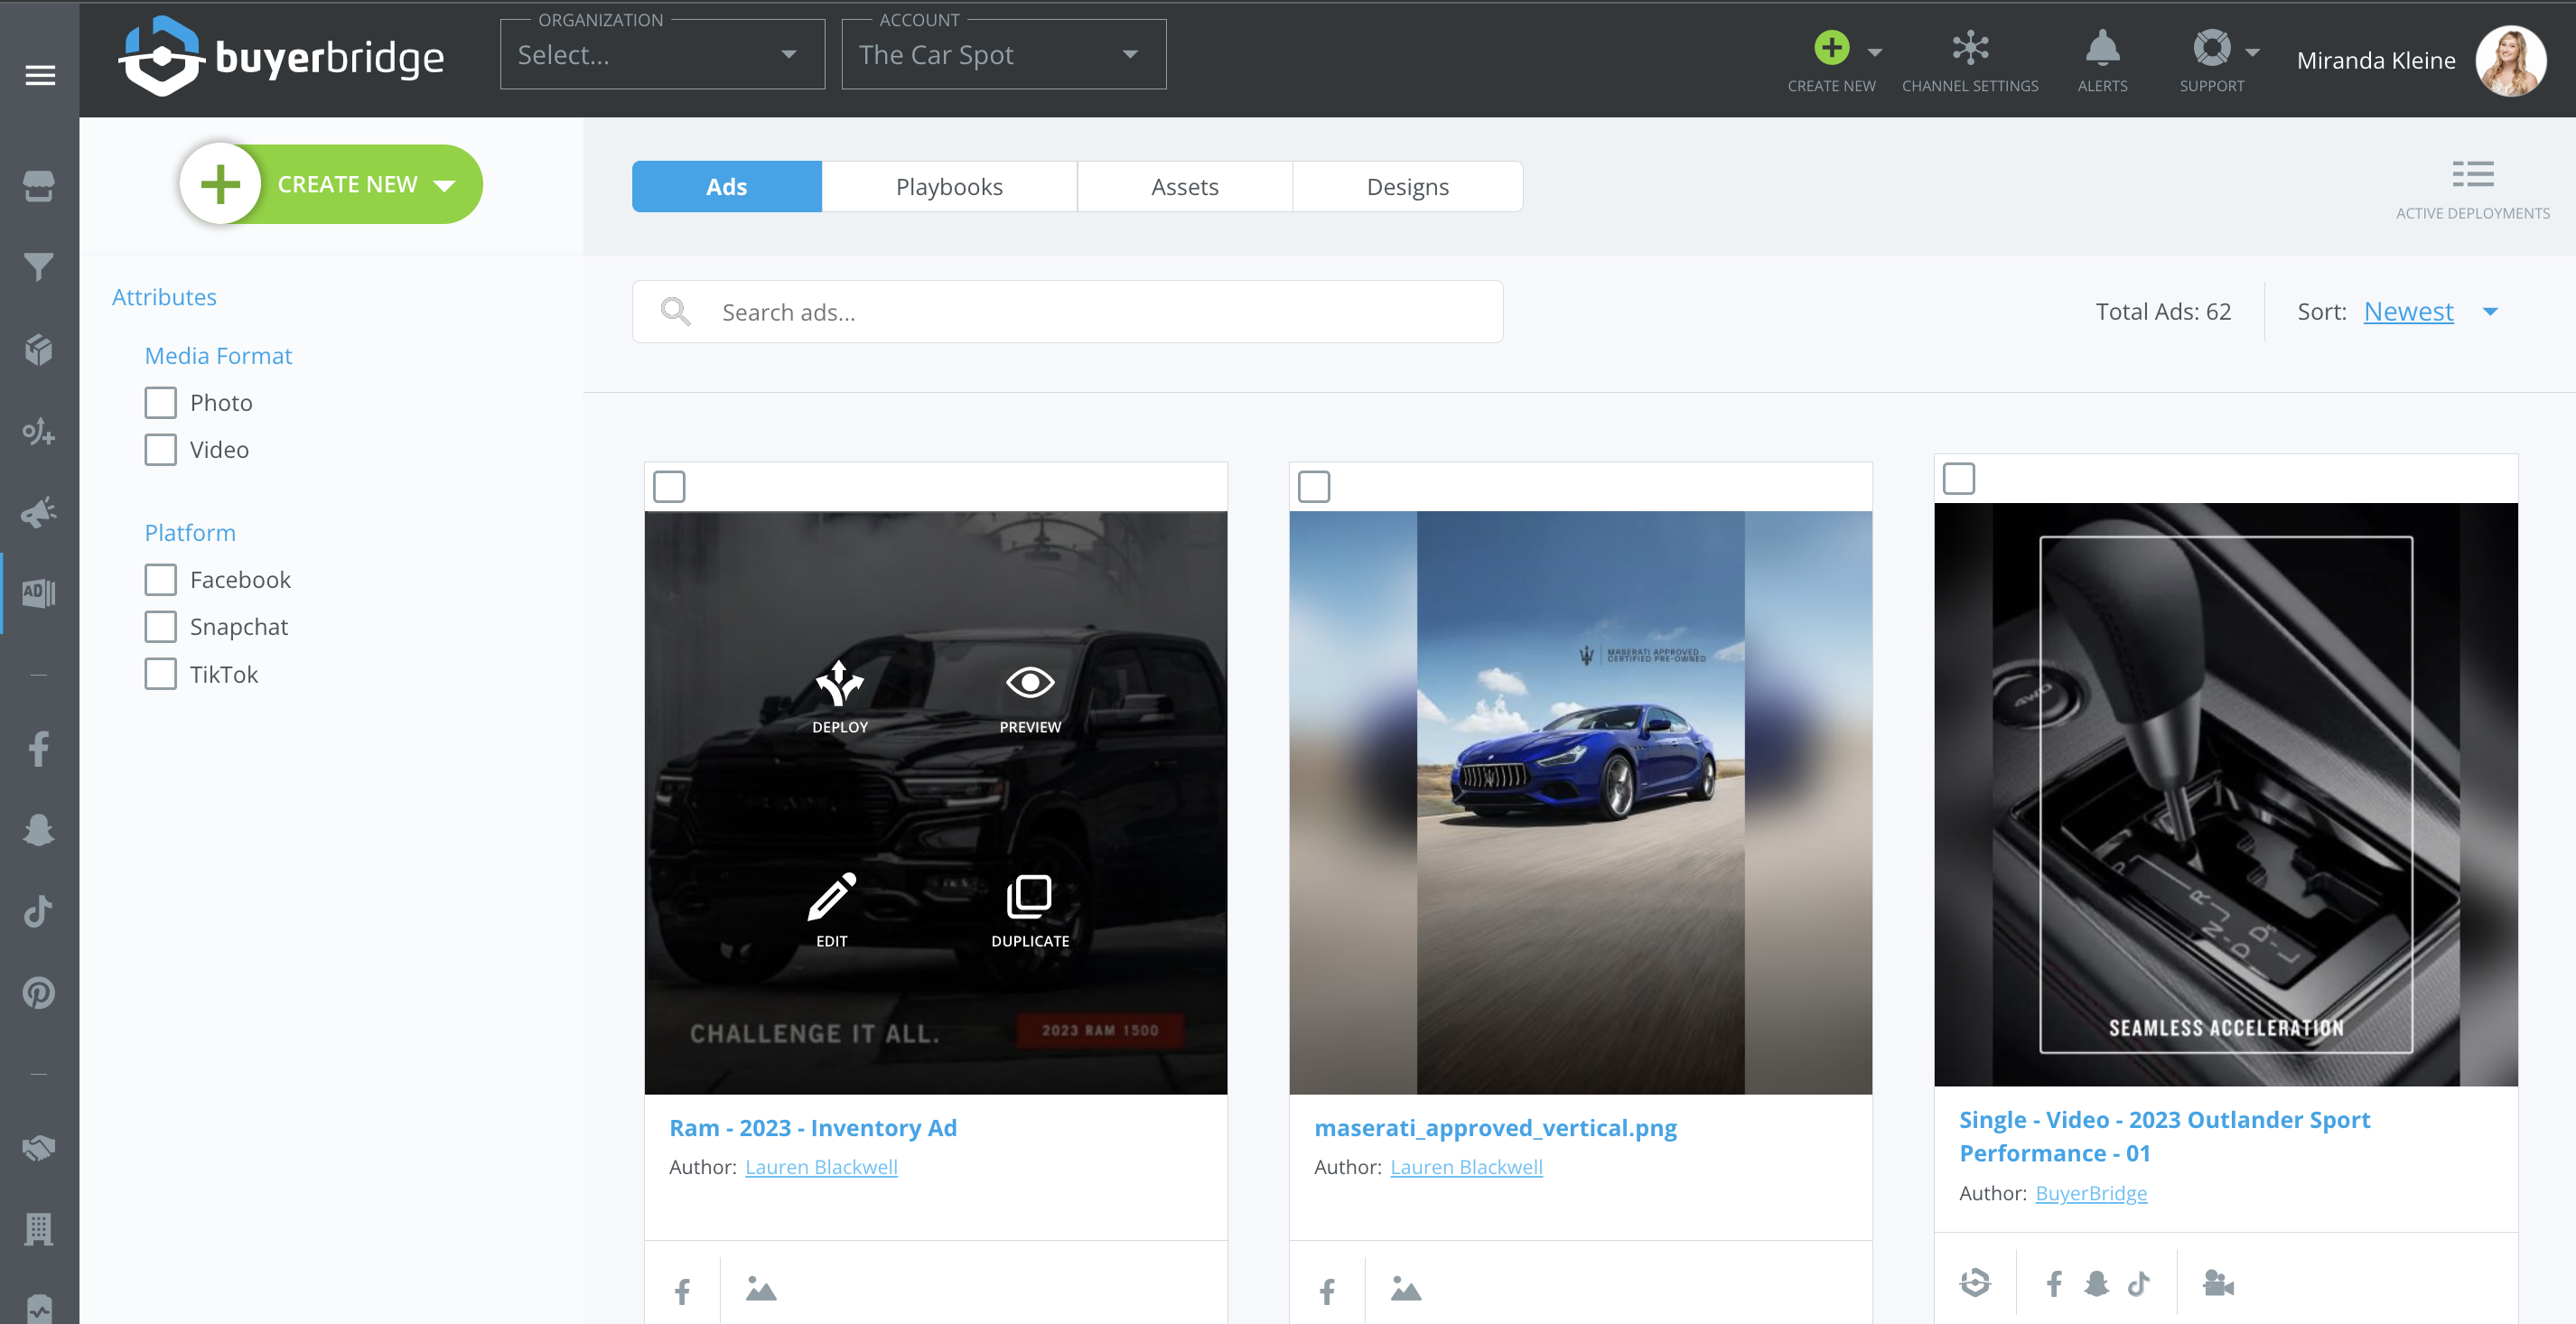Viewport: 2576px width, 1324px height.
Task: Click the Newest sort link
Action: click(x=2408, y=311)
